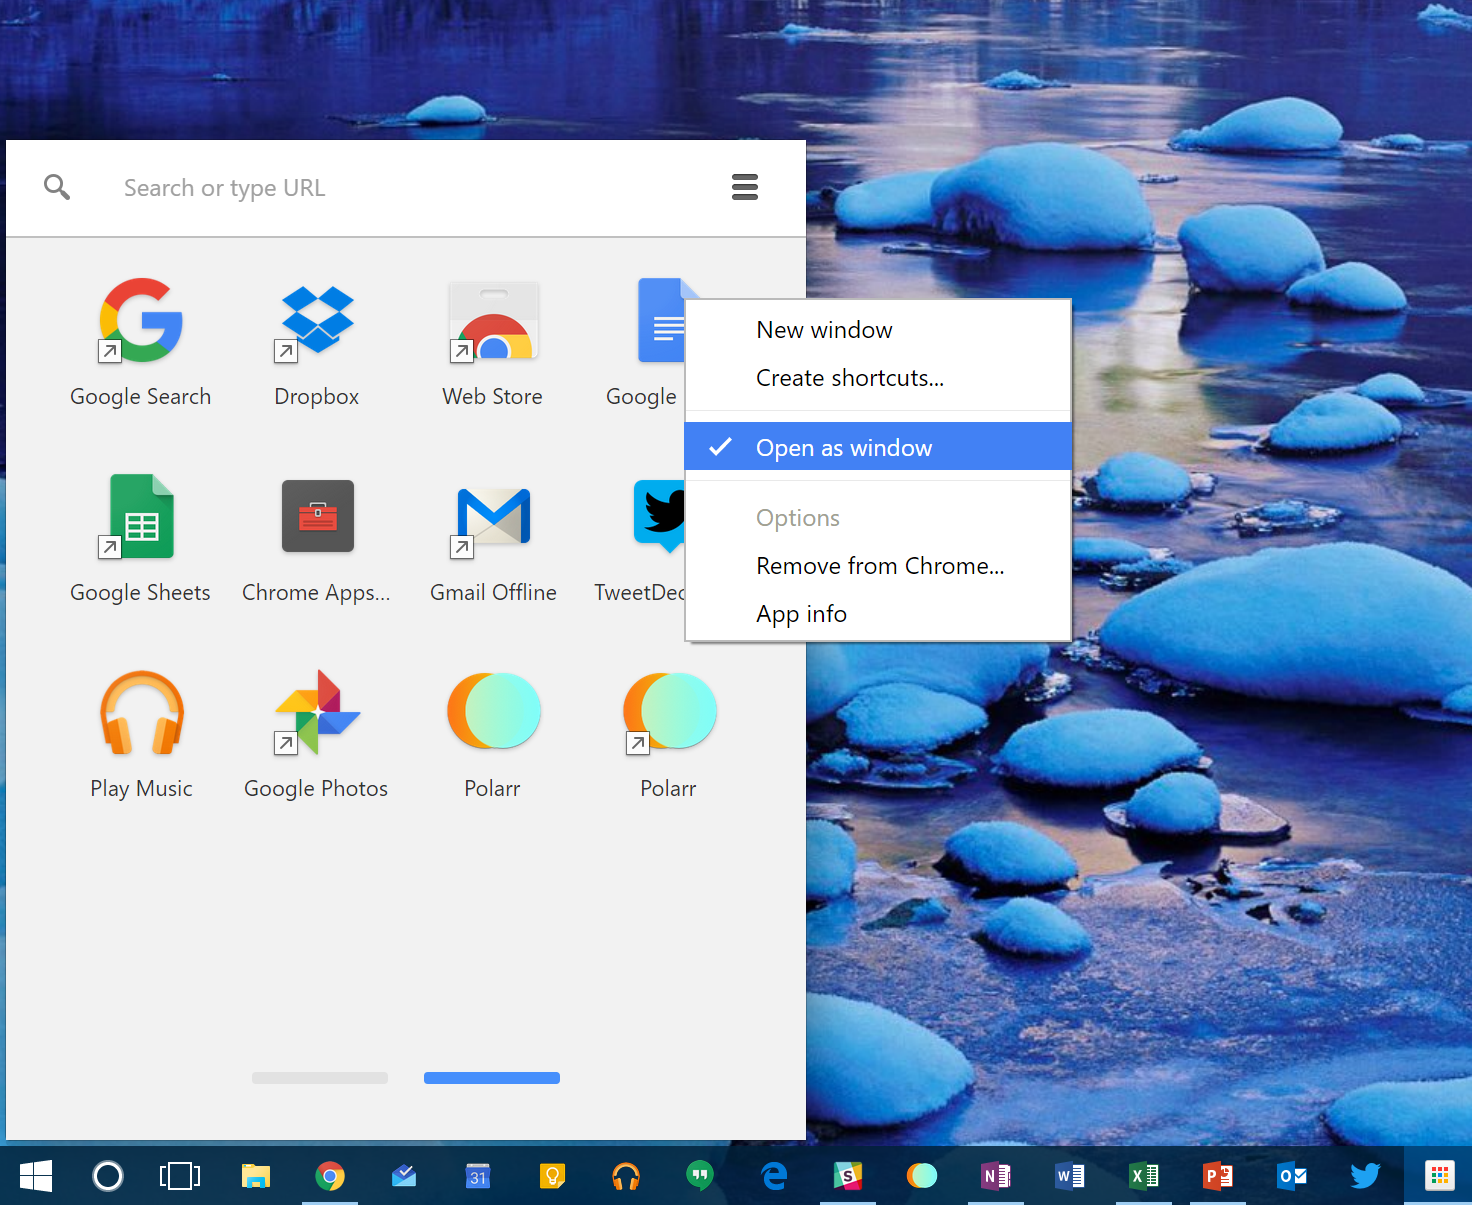1472x1205 pixels.
Task: Open Word from taskbar
Action: pos(1070,1176)
